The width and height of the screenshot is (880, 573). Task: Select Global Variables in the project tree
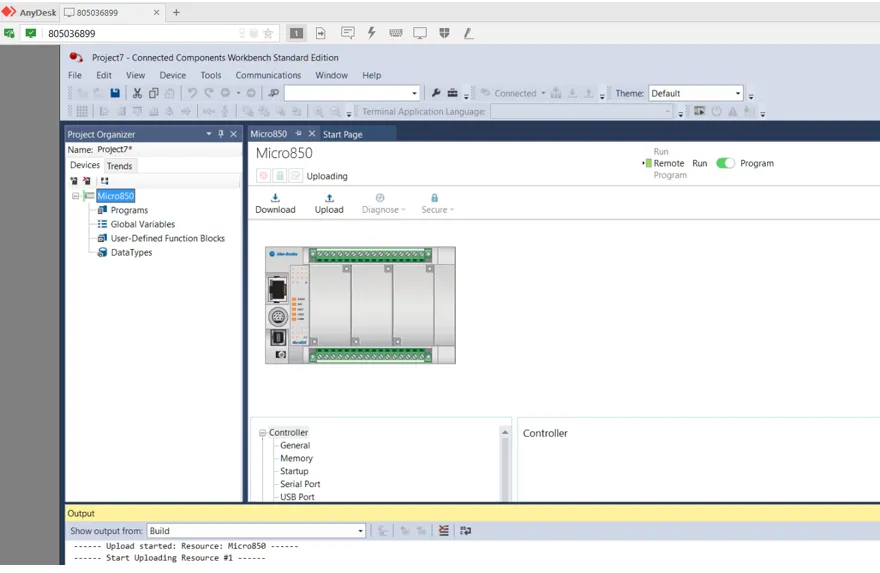coord(143,224)
